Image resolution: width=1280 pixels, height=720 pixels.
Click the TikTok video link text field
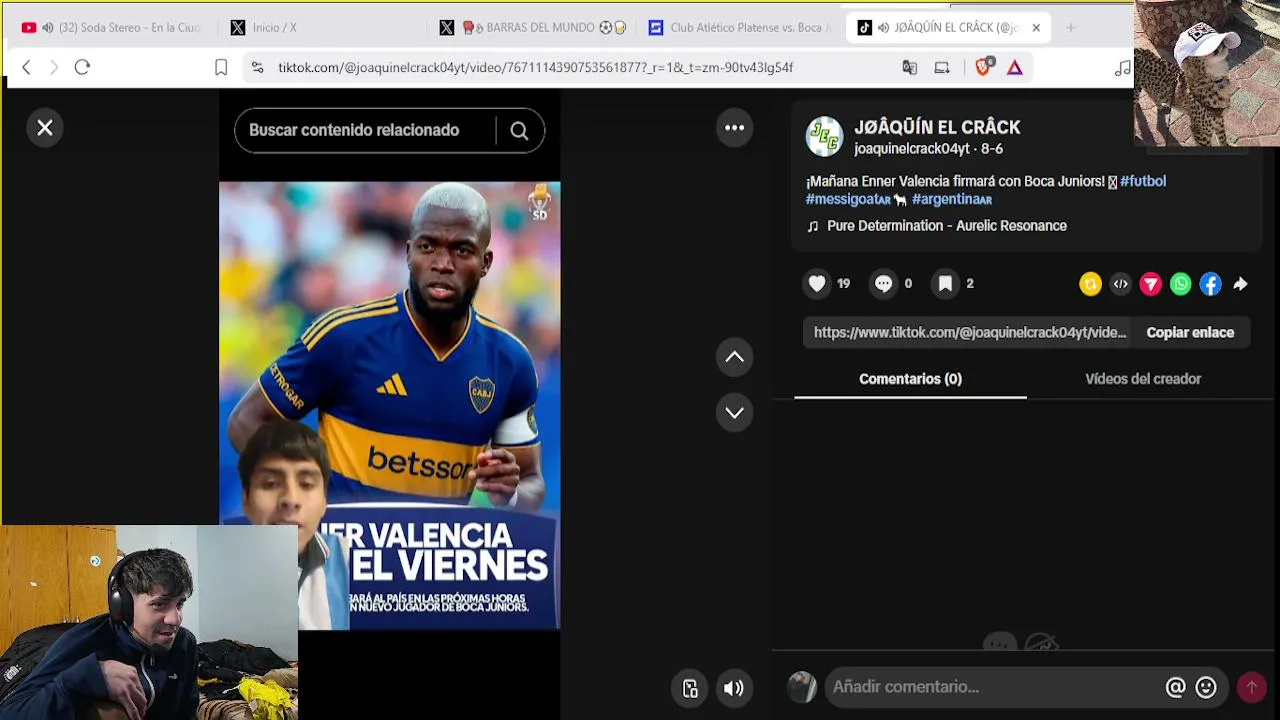[x=970, y=333]
